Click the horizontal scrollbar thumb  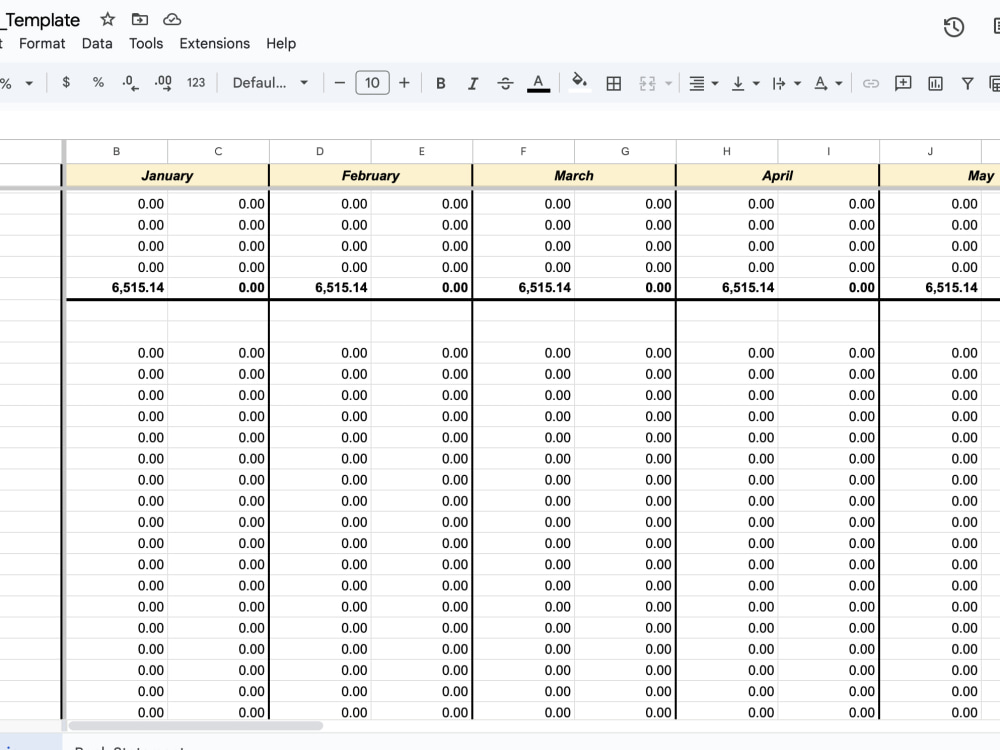point(196,726)
